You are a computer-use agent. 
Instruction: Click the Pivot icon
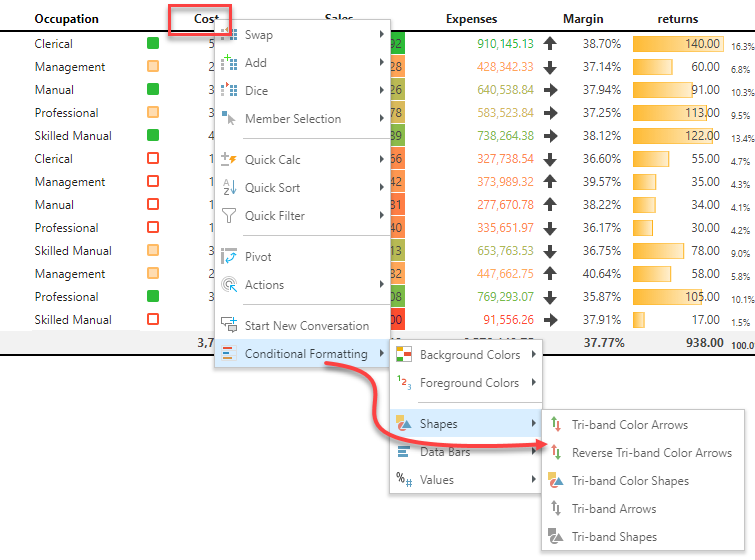pos(229,256)
